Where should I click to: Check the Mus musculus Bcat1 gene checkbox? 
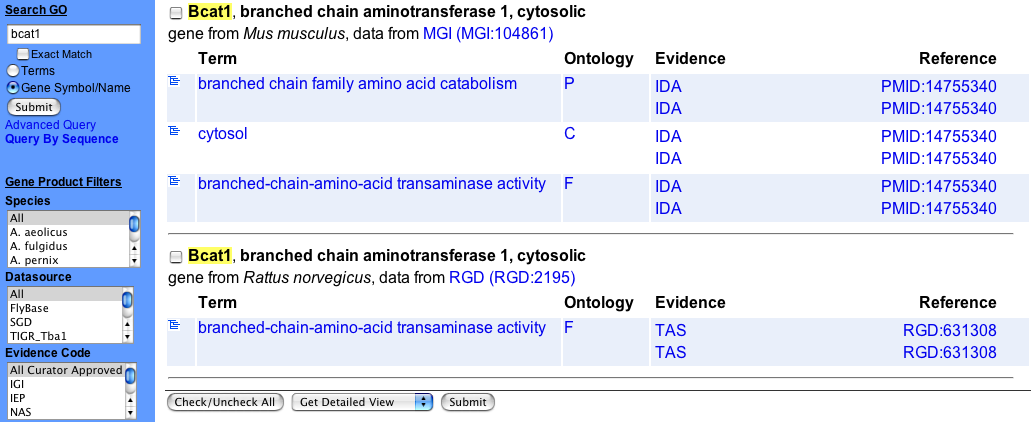point(177,13)
